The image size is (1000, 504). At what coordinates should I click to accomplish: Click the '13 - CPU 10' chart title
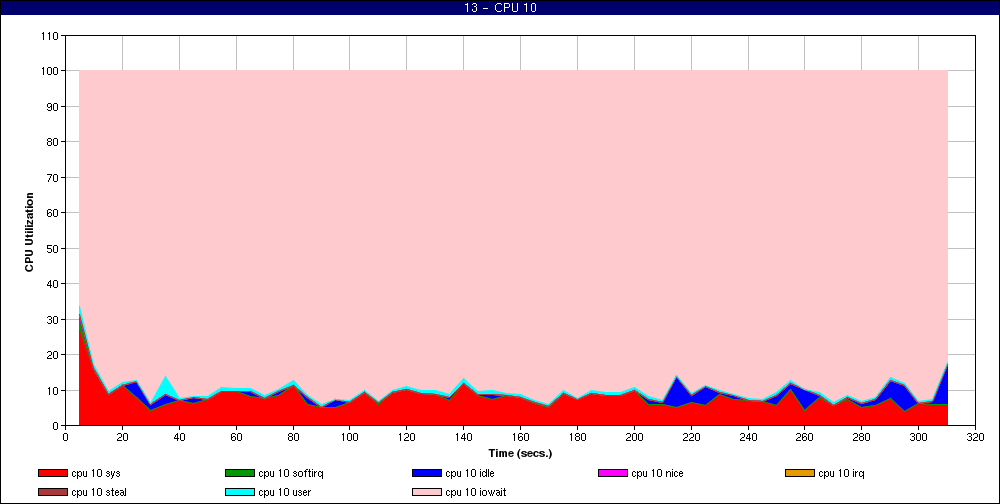(x=500, y=8)
